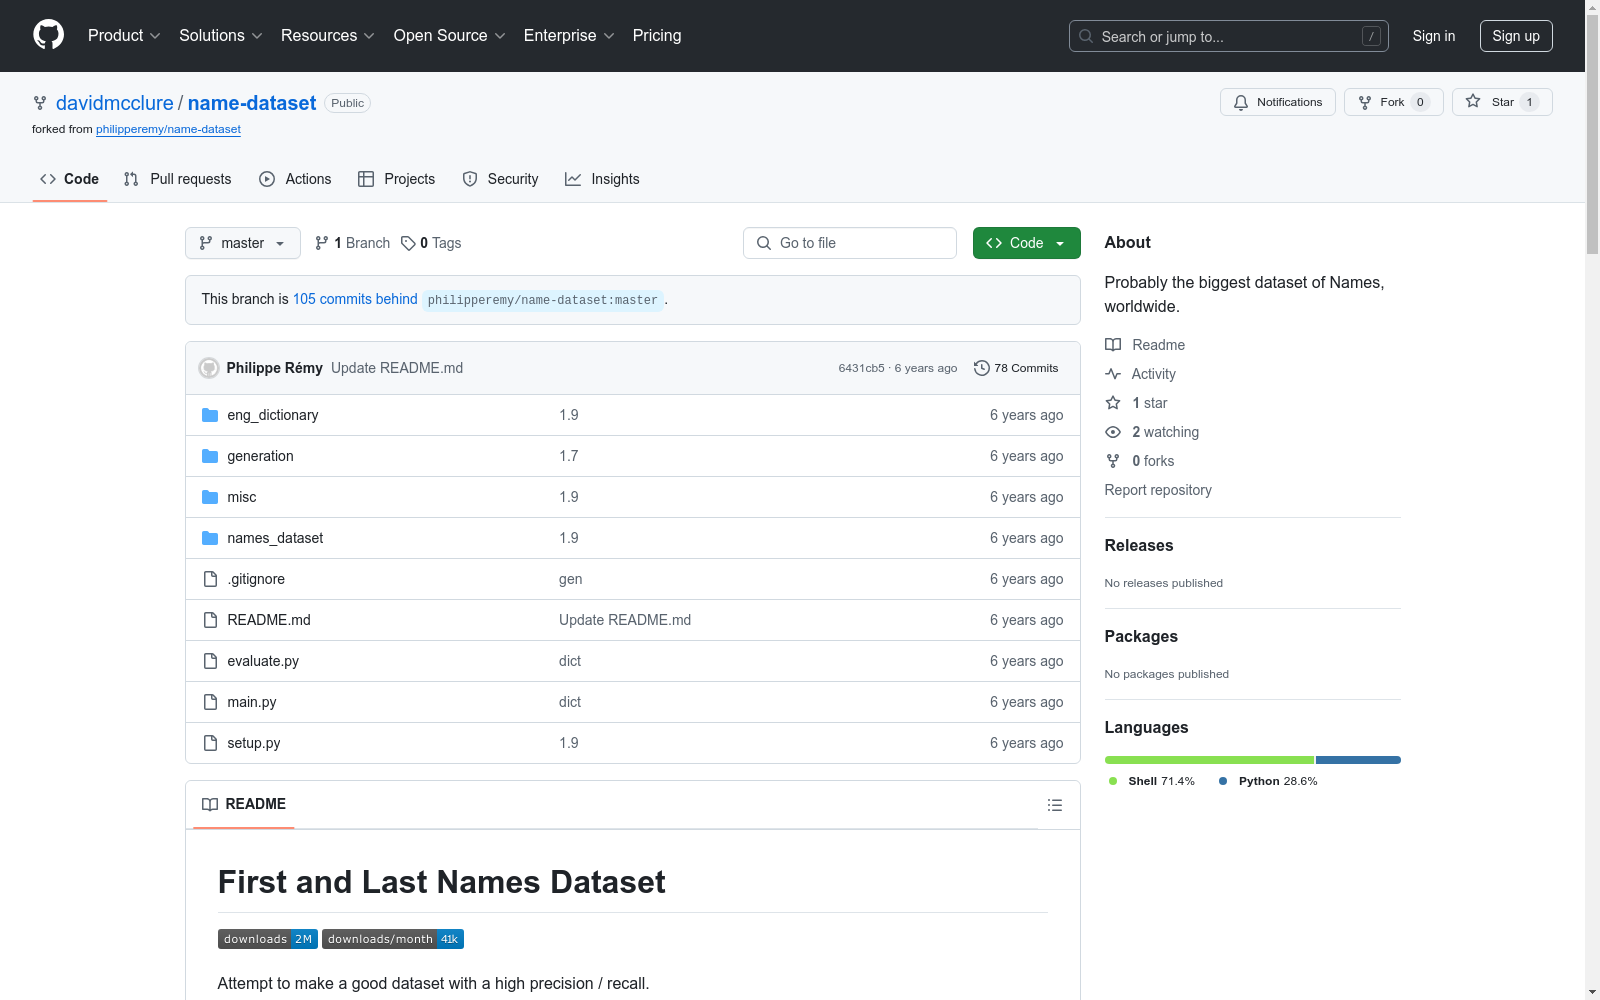
Task: Click the book icon next to Readme
Action: (x=1113, y=345)
